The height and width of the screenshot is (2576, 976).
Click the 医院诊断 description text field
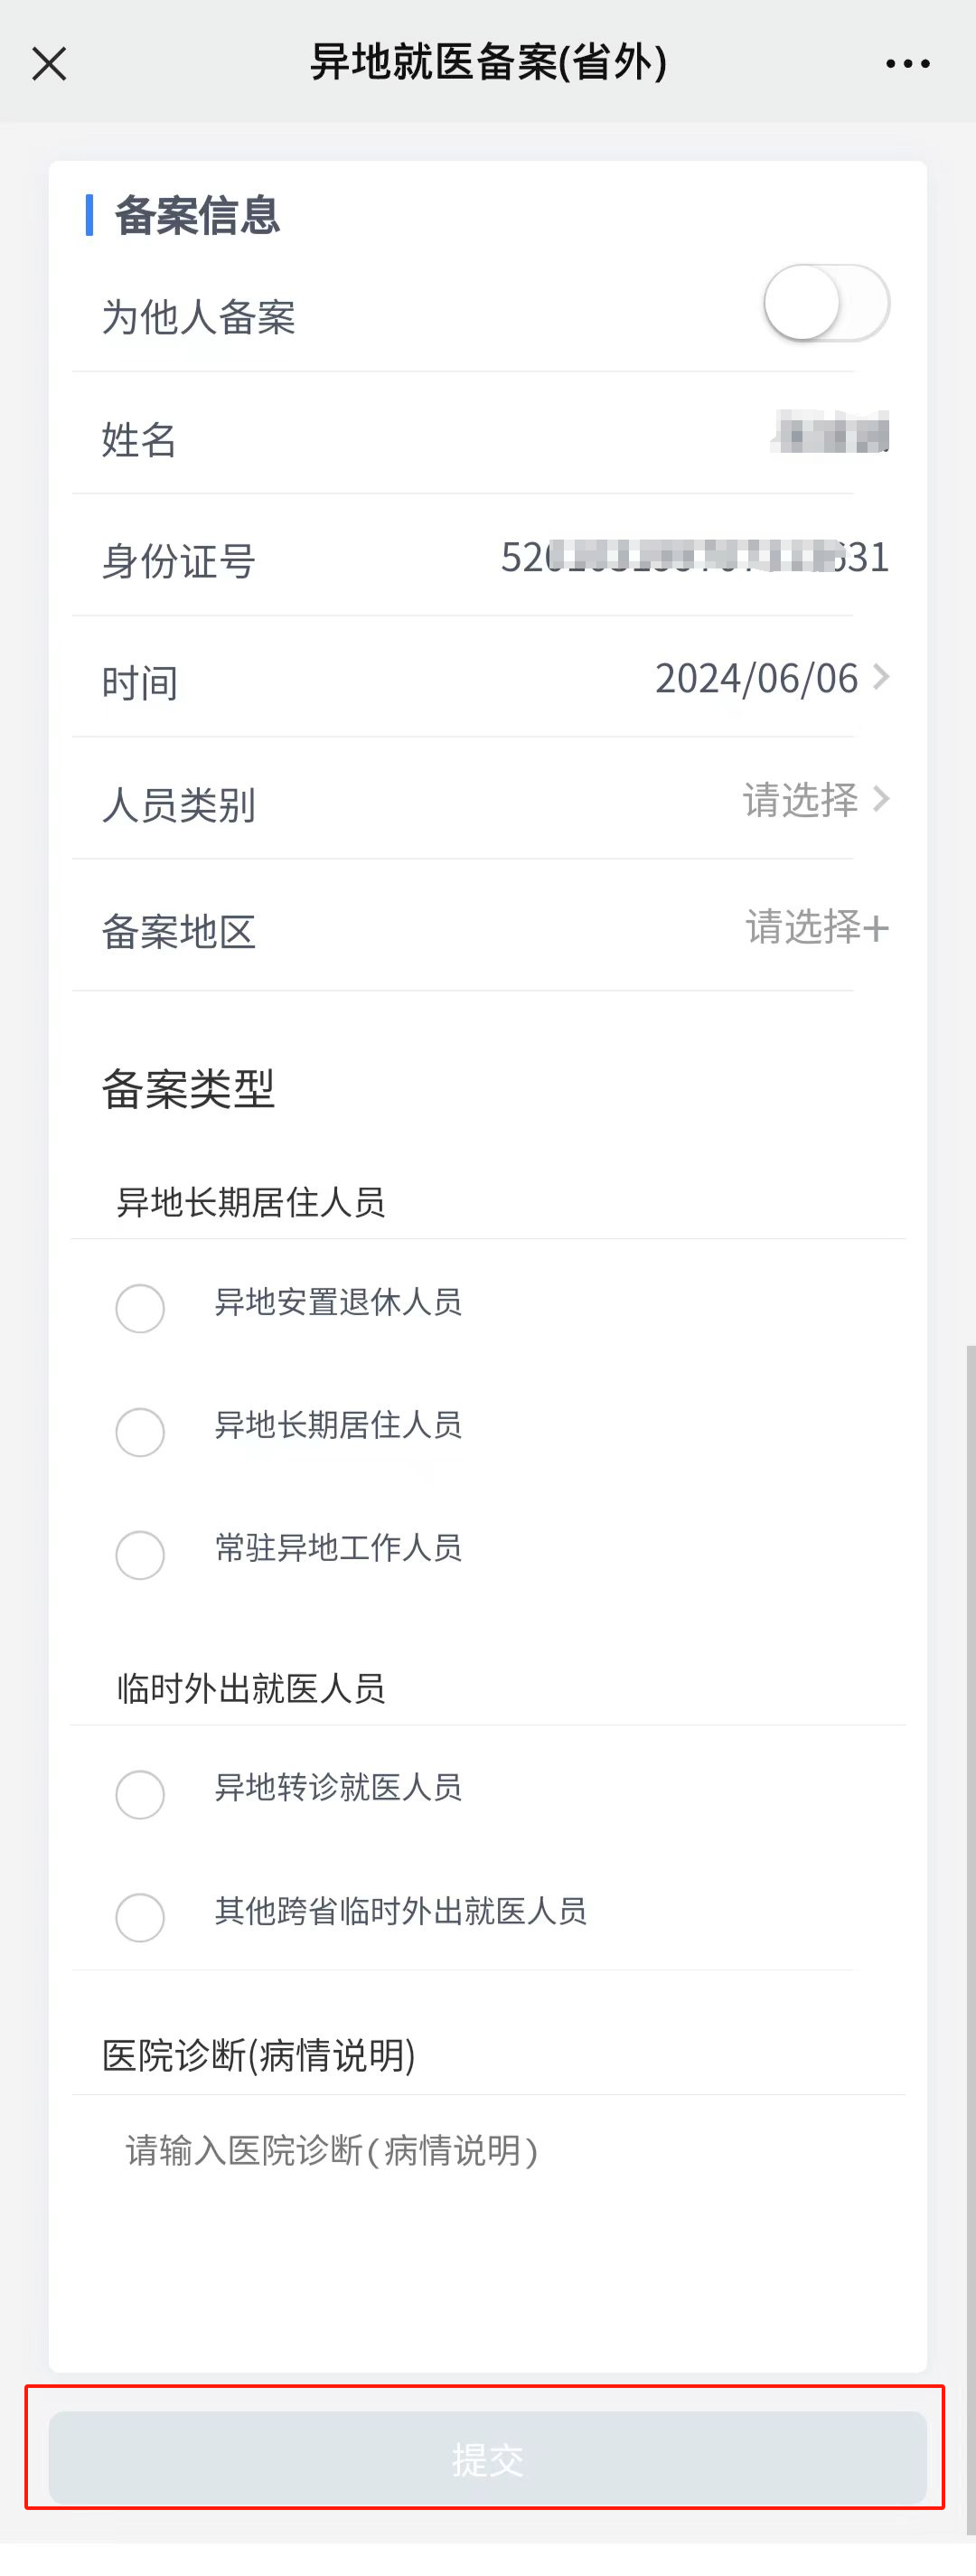coord(488,2220)
